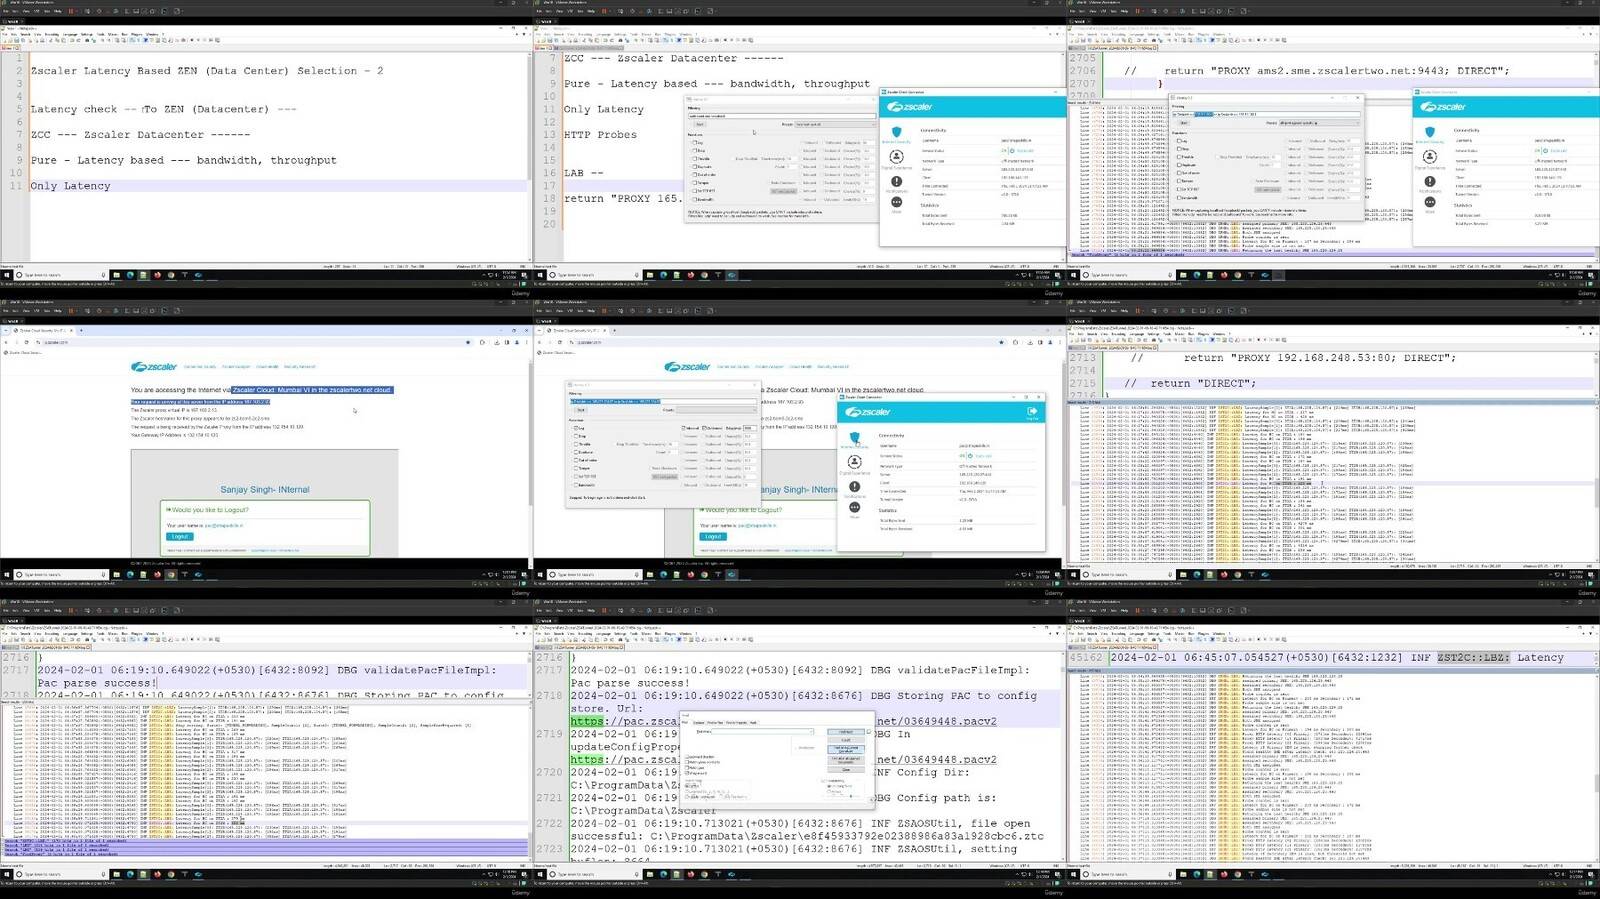Image resolution: width=1600 pixels, height=899 pixels.
Task: Open Presets dropdown in clumsy dialog over browser
Action: click(717, 409)
